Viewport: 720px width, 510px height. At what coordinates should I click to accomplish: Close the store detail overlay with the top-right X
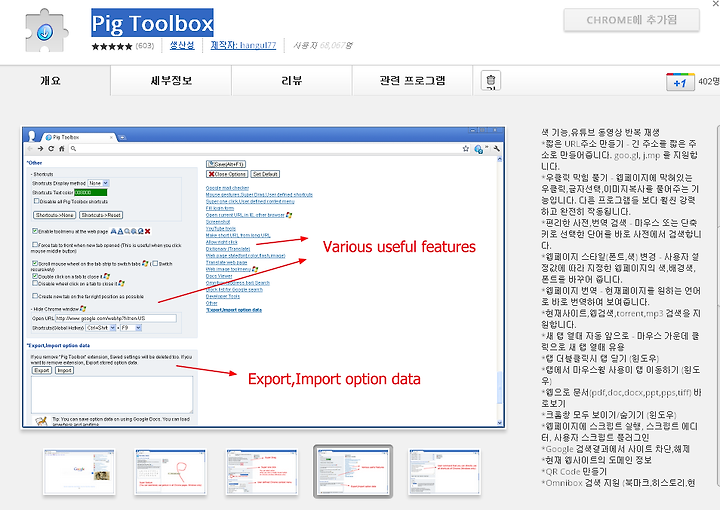(715, 3)
